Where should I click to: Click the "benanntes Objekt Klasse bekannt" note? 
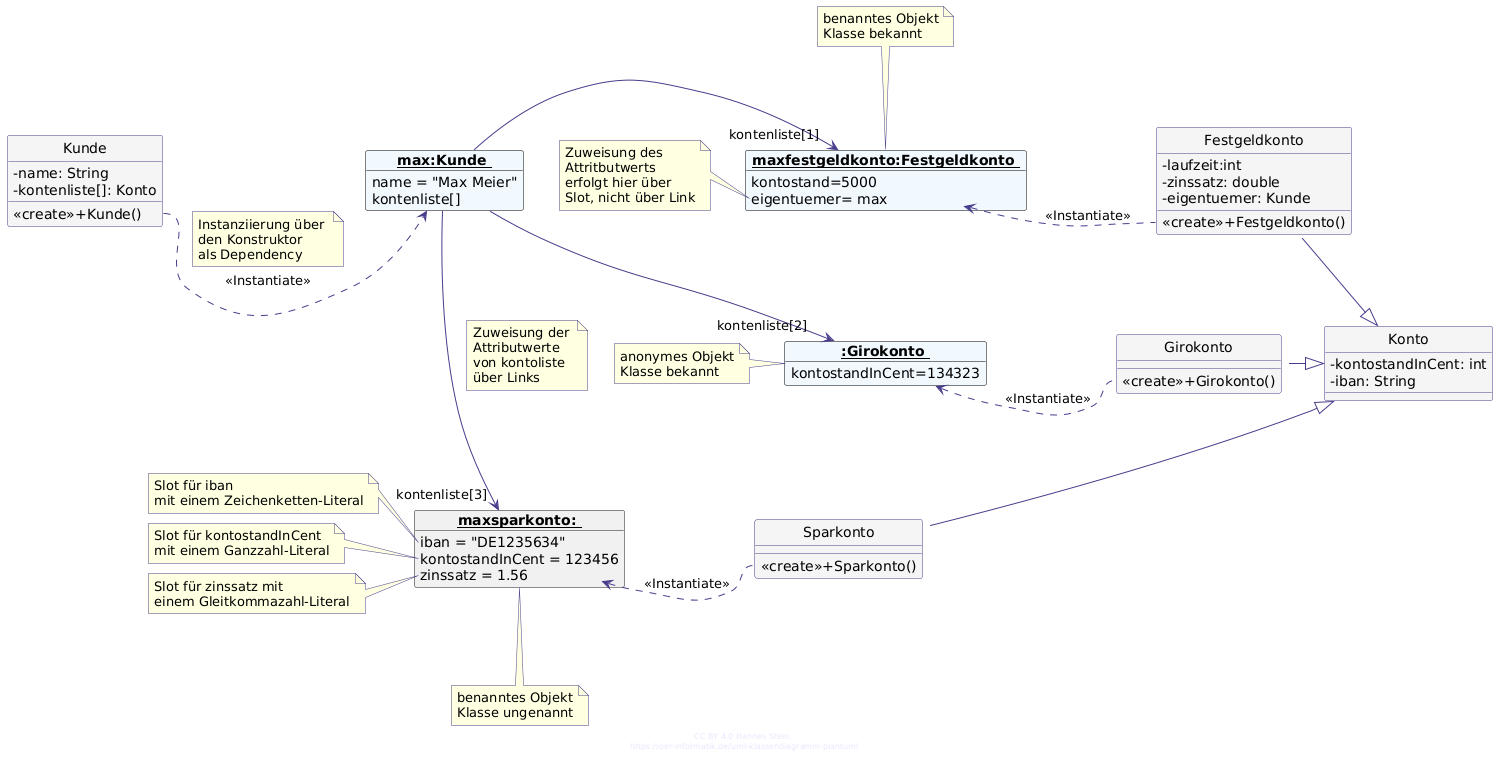885,26
